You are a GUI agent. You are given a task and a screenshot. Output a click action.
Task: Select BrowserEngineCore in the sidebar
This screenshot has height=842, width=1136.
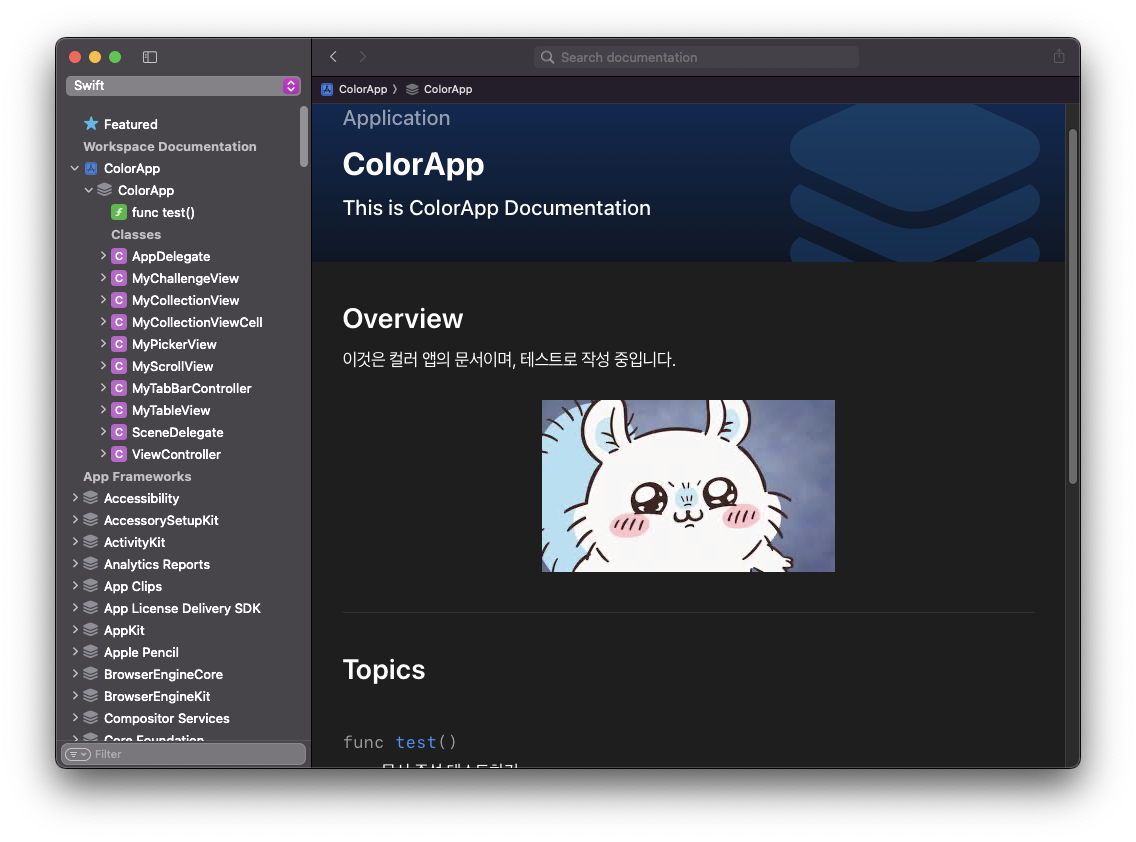pyautogui.click(x=163, y=674)
